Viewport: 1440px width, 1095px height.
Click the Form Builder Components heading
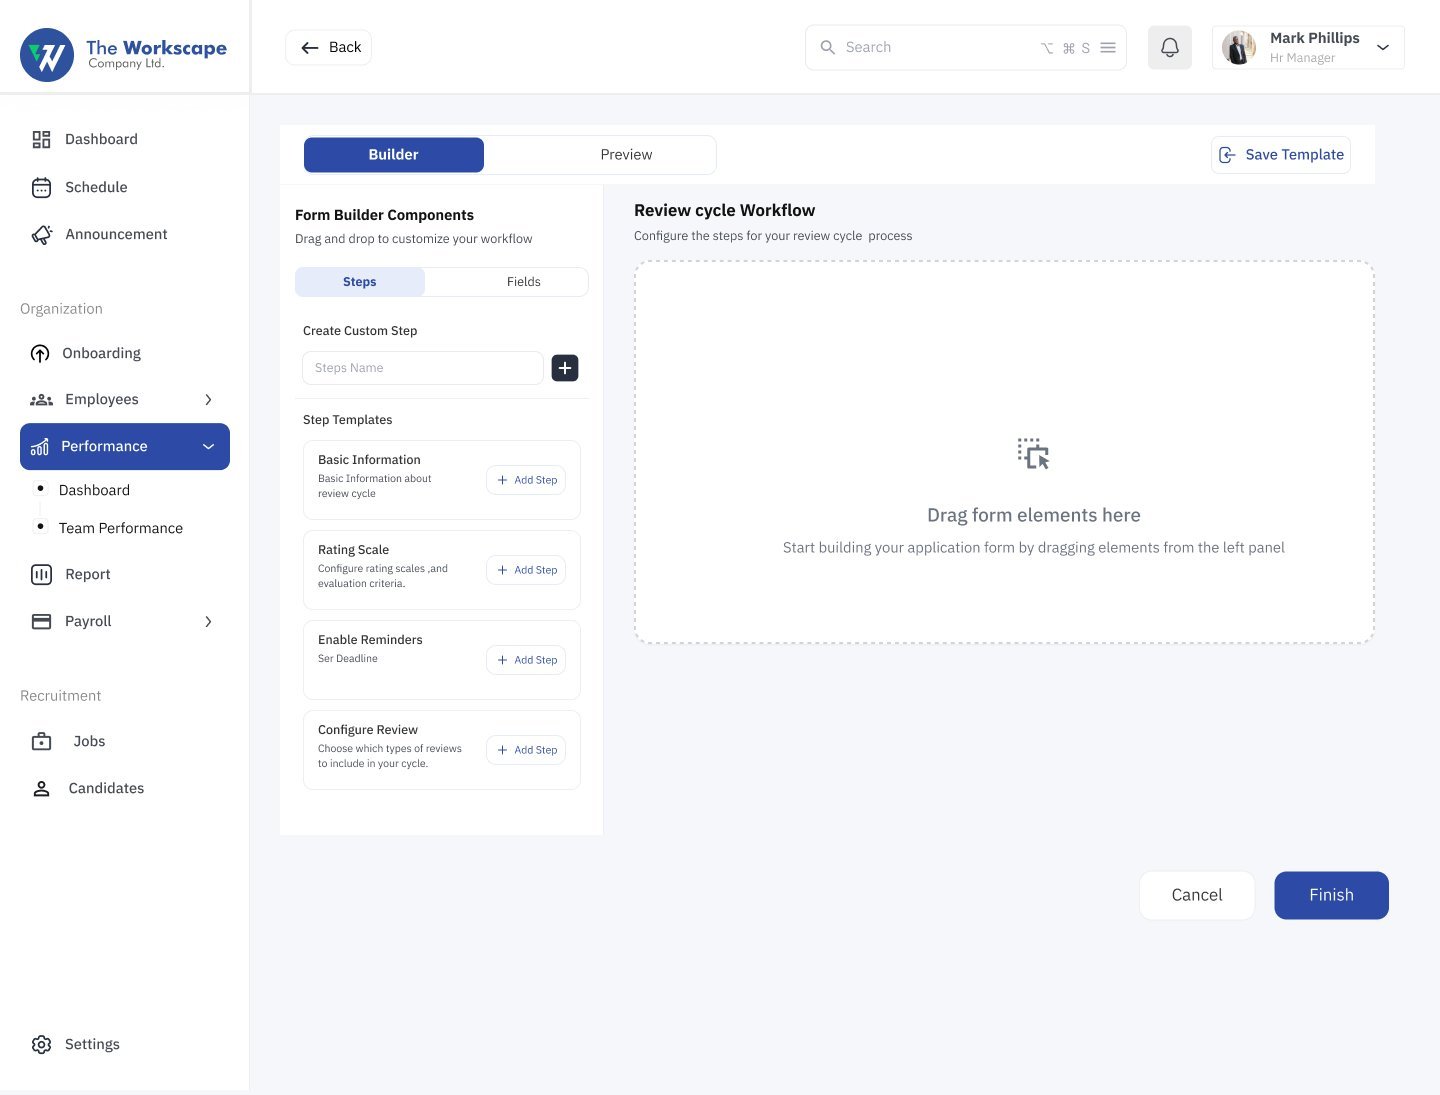384,215
